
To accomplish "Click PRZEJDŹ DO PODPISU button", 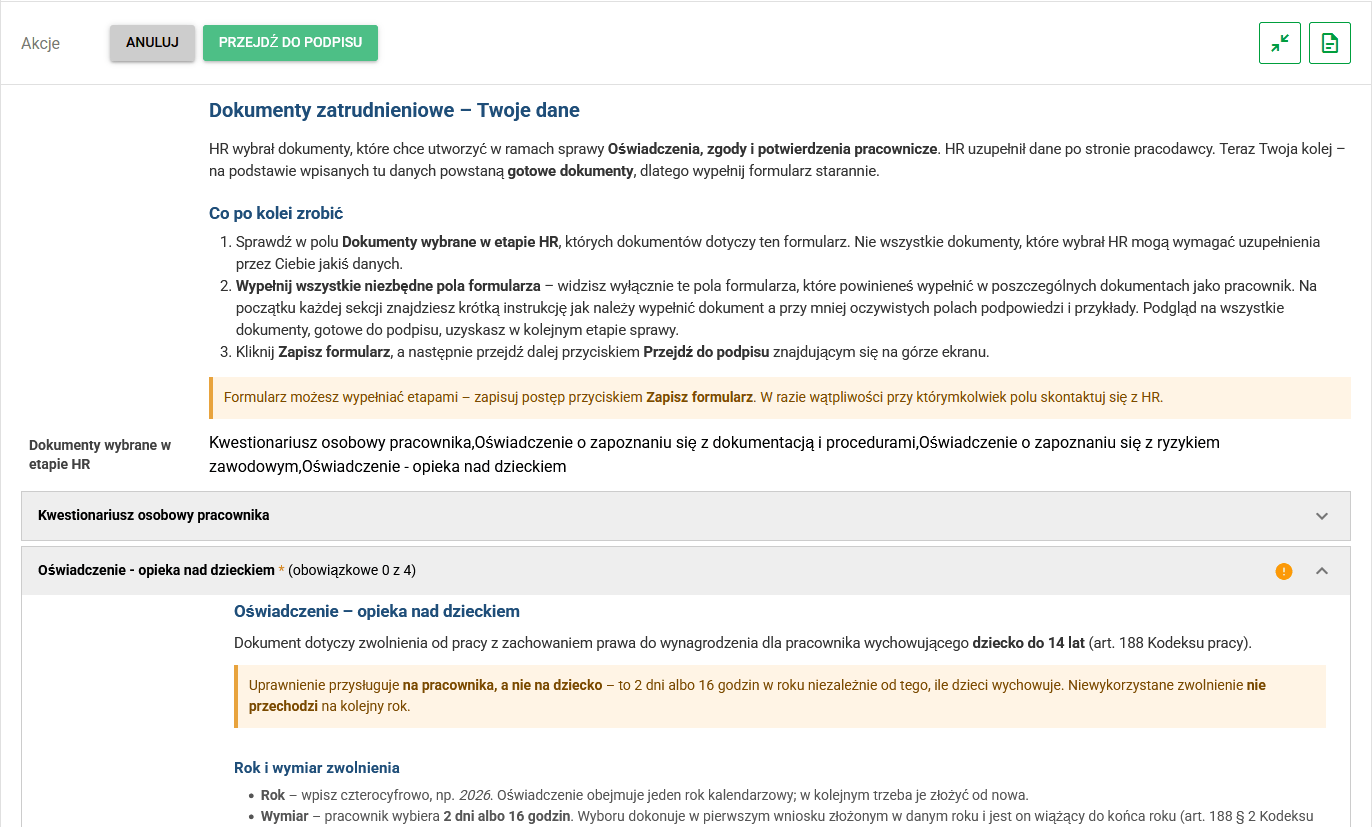I will click(290, 43).
